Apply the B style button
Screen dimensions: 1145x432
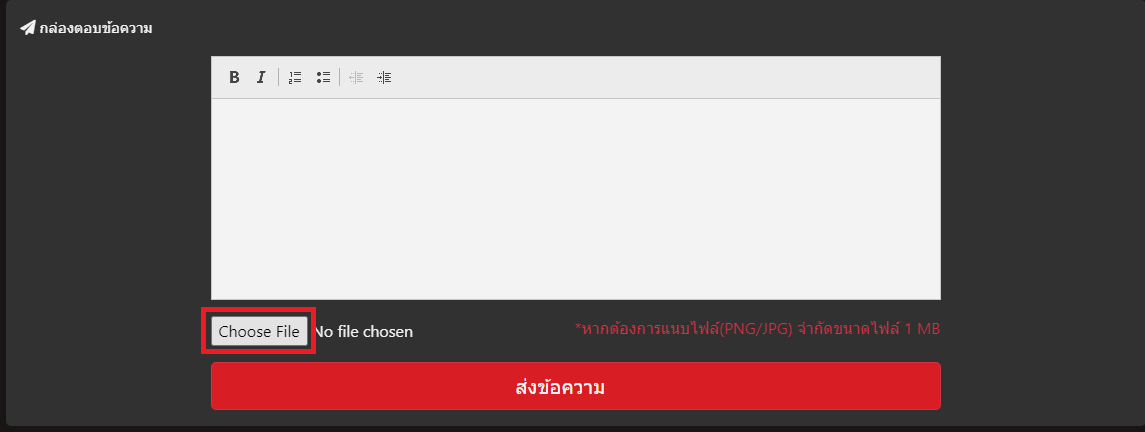tap(234, 77)
